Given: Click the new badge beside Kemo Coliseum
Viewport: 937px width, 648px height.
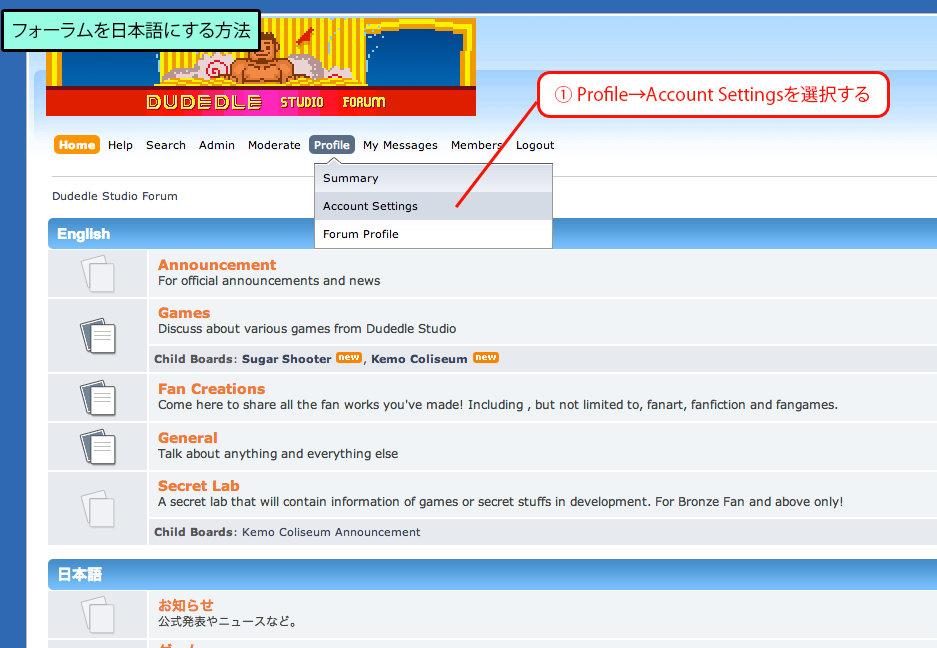Looking at the screenshot, I should click(x=486, y=357).
